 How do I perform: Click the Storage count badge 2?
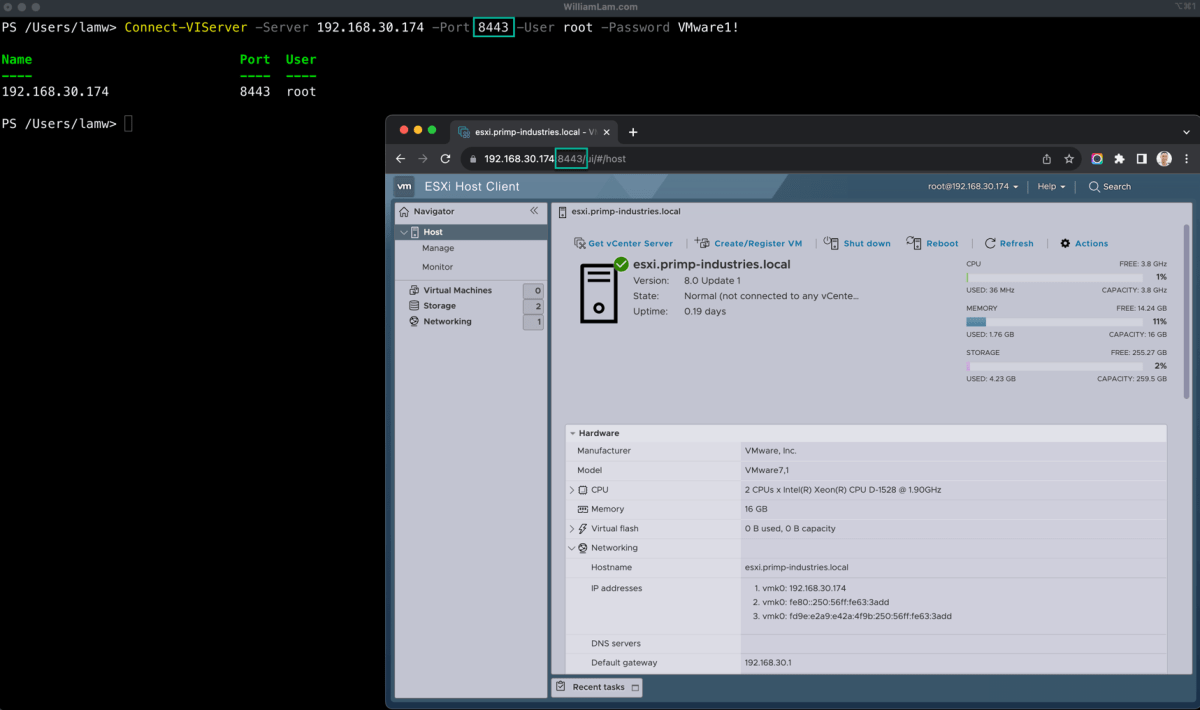click(534, 306)
